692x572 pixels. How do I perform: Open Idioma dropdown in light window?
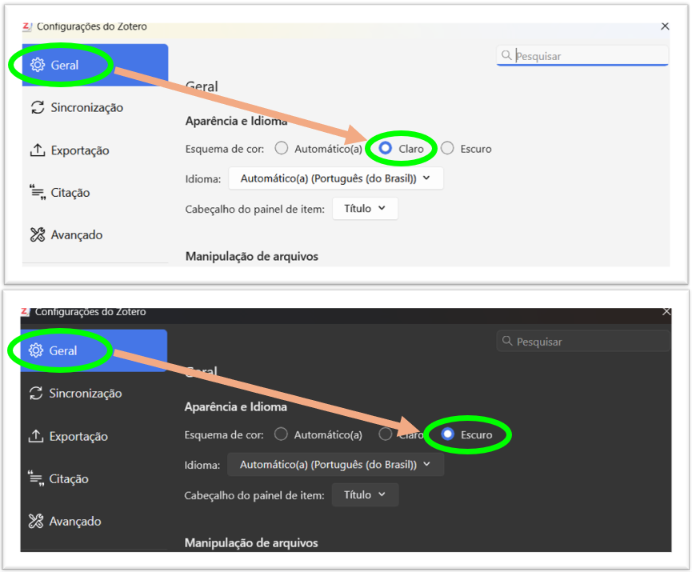pos(336,178)
